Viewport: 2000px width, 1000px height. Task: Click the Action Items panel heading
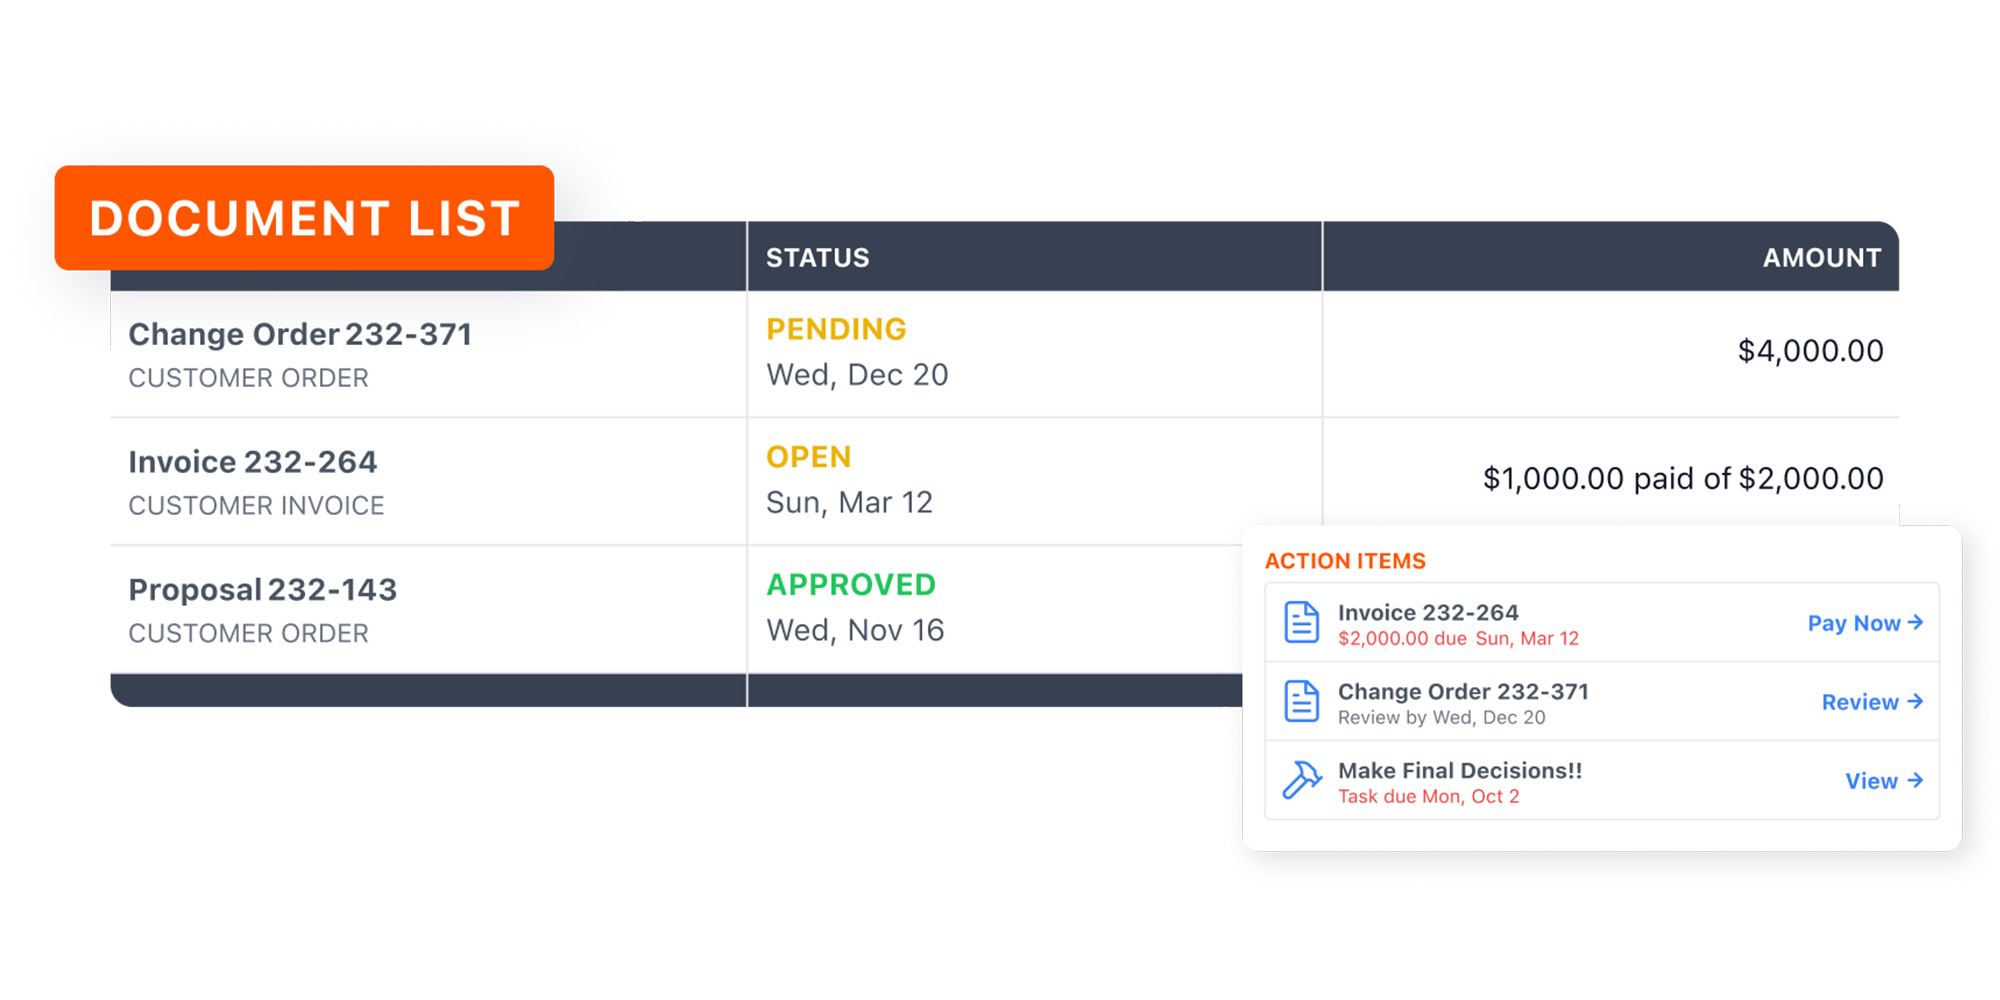(x=1345, y=561)
